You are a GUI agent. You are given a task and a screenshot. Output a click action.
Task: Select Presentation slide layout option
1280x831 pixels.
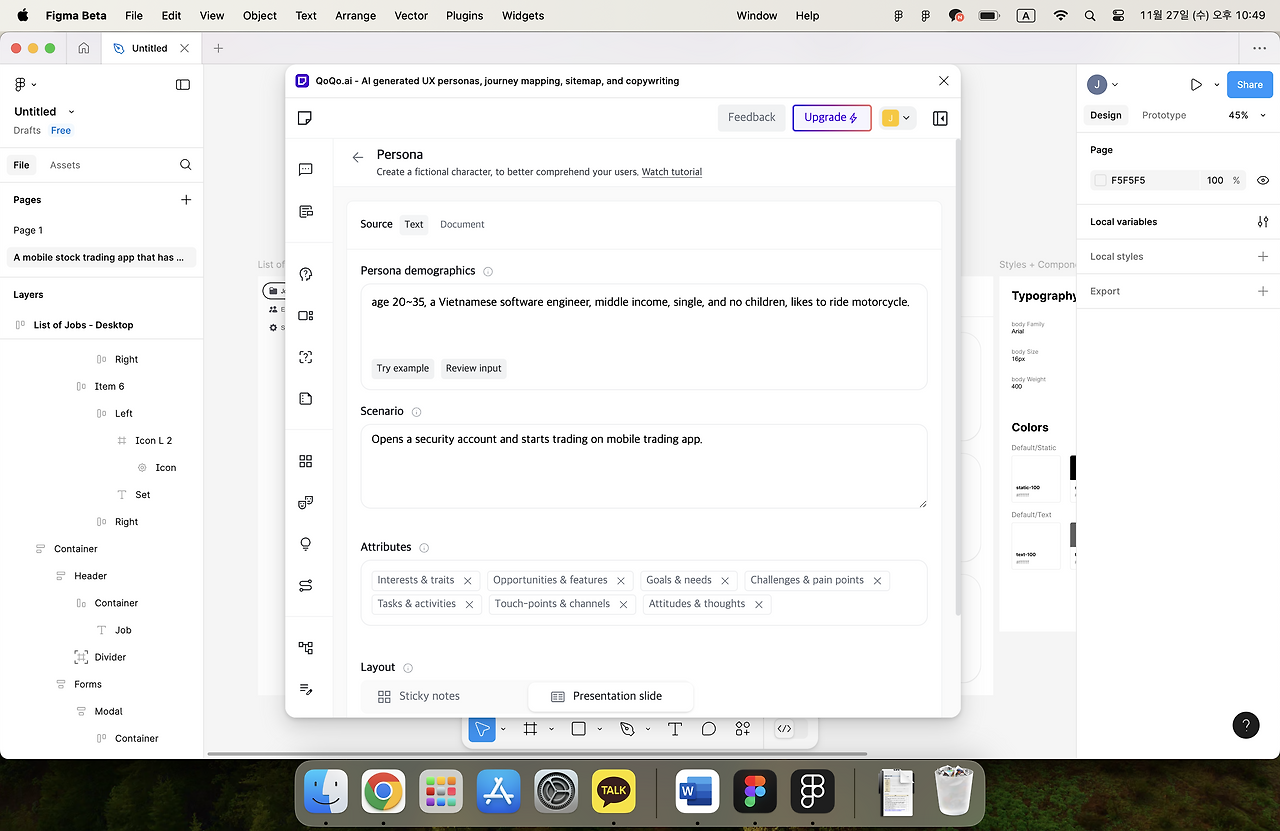coord(610,696)
